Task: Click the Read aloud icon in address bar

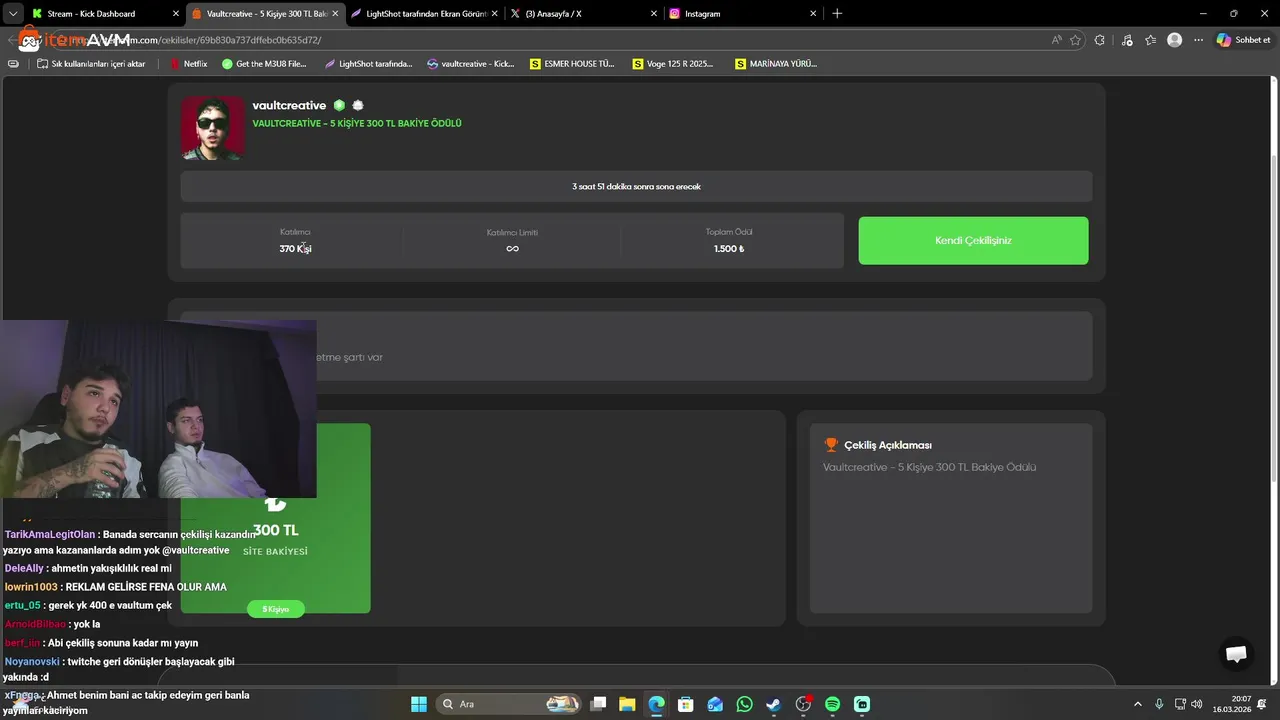Action: coord(1057,40)
